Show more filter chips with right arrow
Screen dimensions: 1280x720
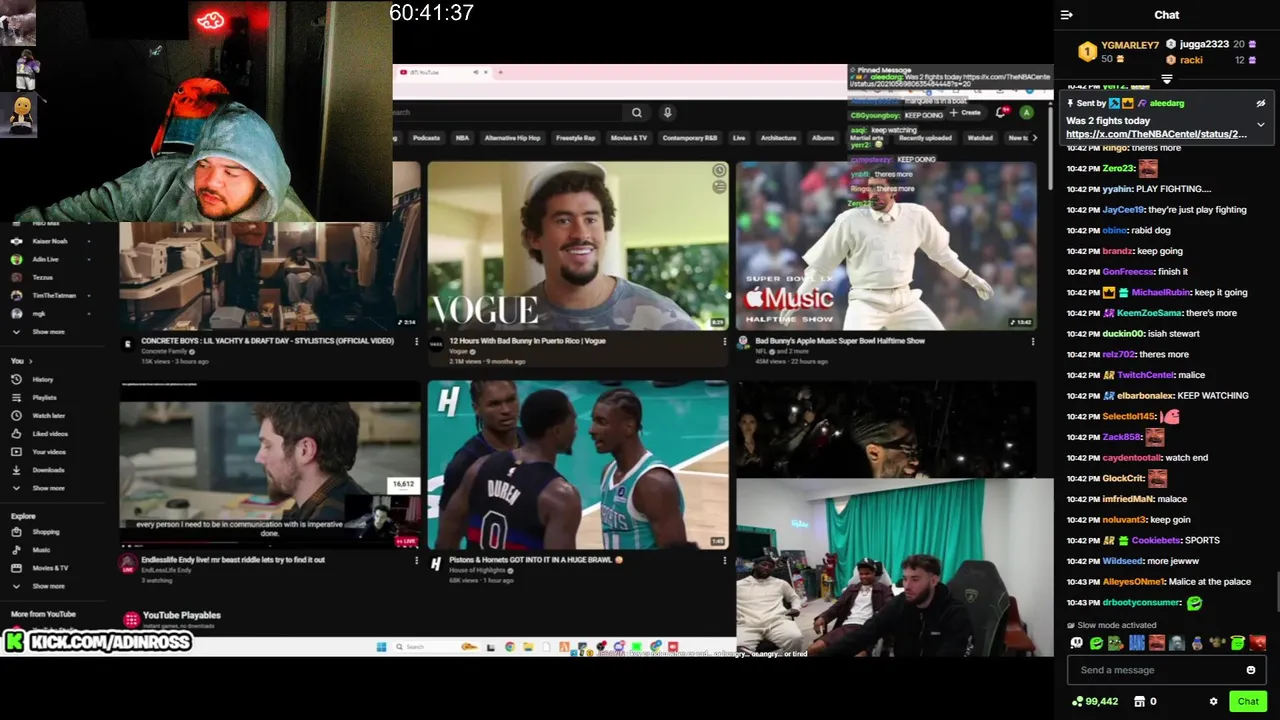tap(1034, 138)
